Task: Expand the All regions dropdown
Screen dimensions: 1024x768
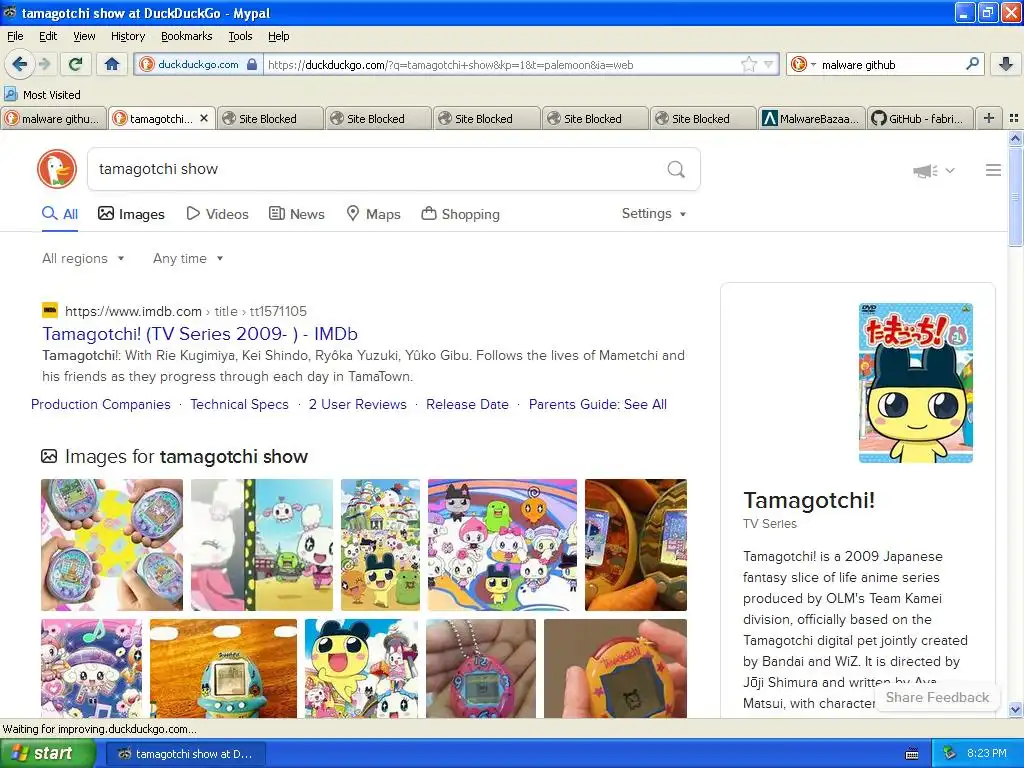Action: pos(83,259)
